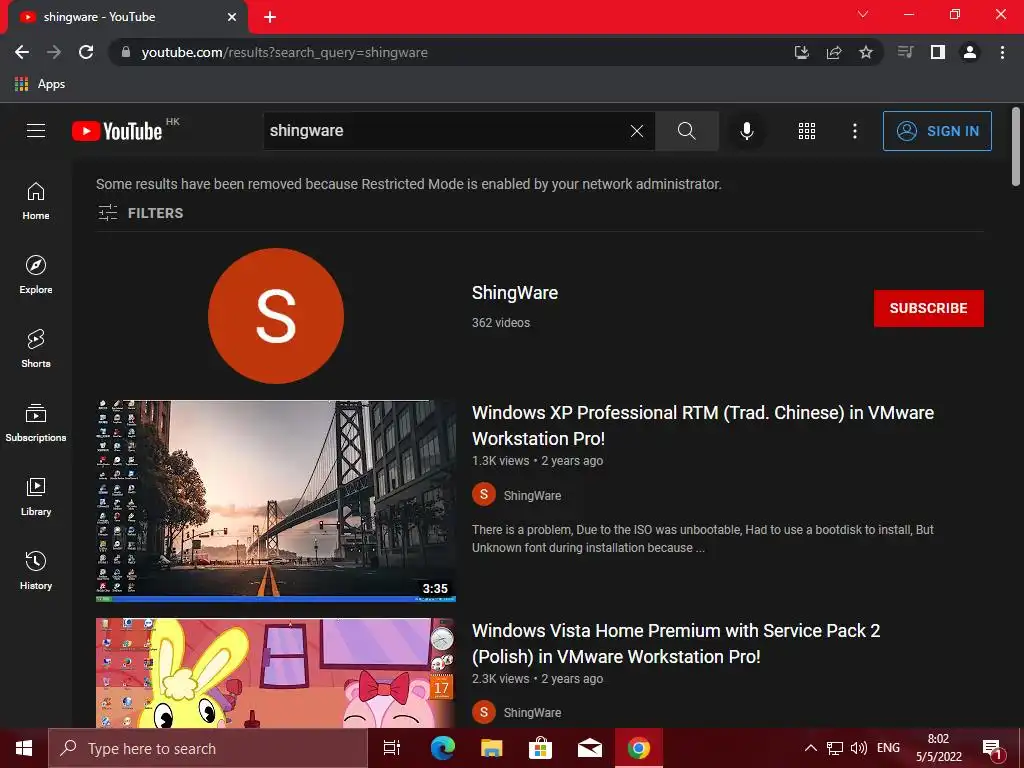Open the Shorts sidebar item
Viewport: 1024px width, 768px height.
coord(36,349)
